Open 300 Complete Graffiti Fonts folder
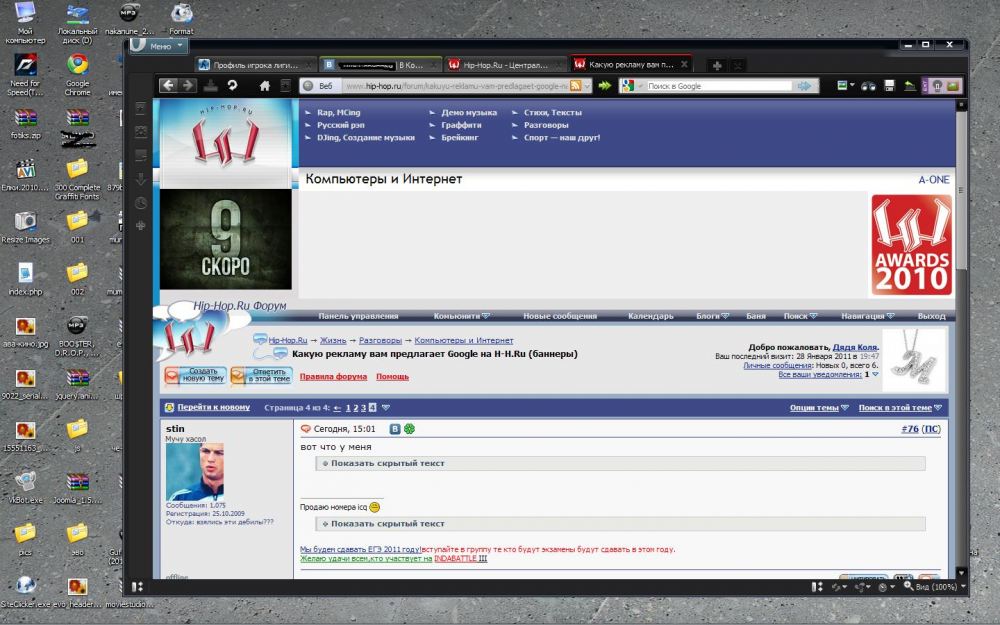The height and width of the screenshot is (625, 1000). tap(77, 180)
